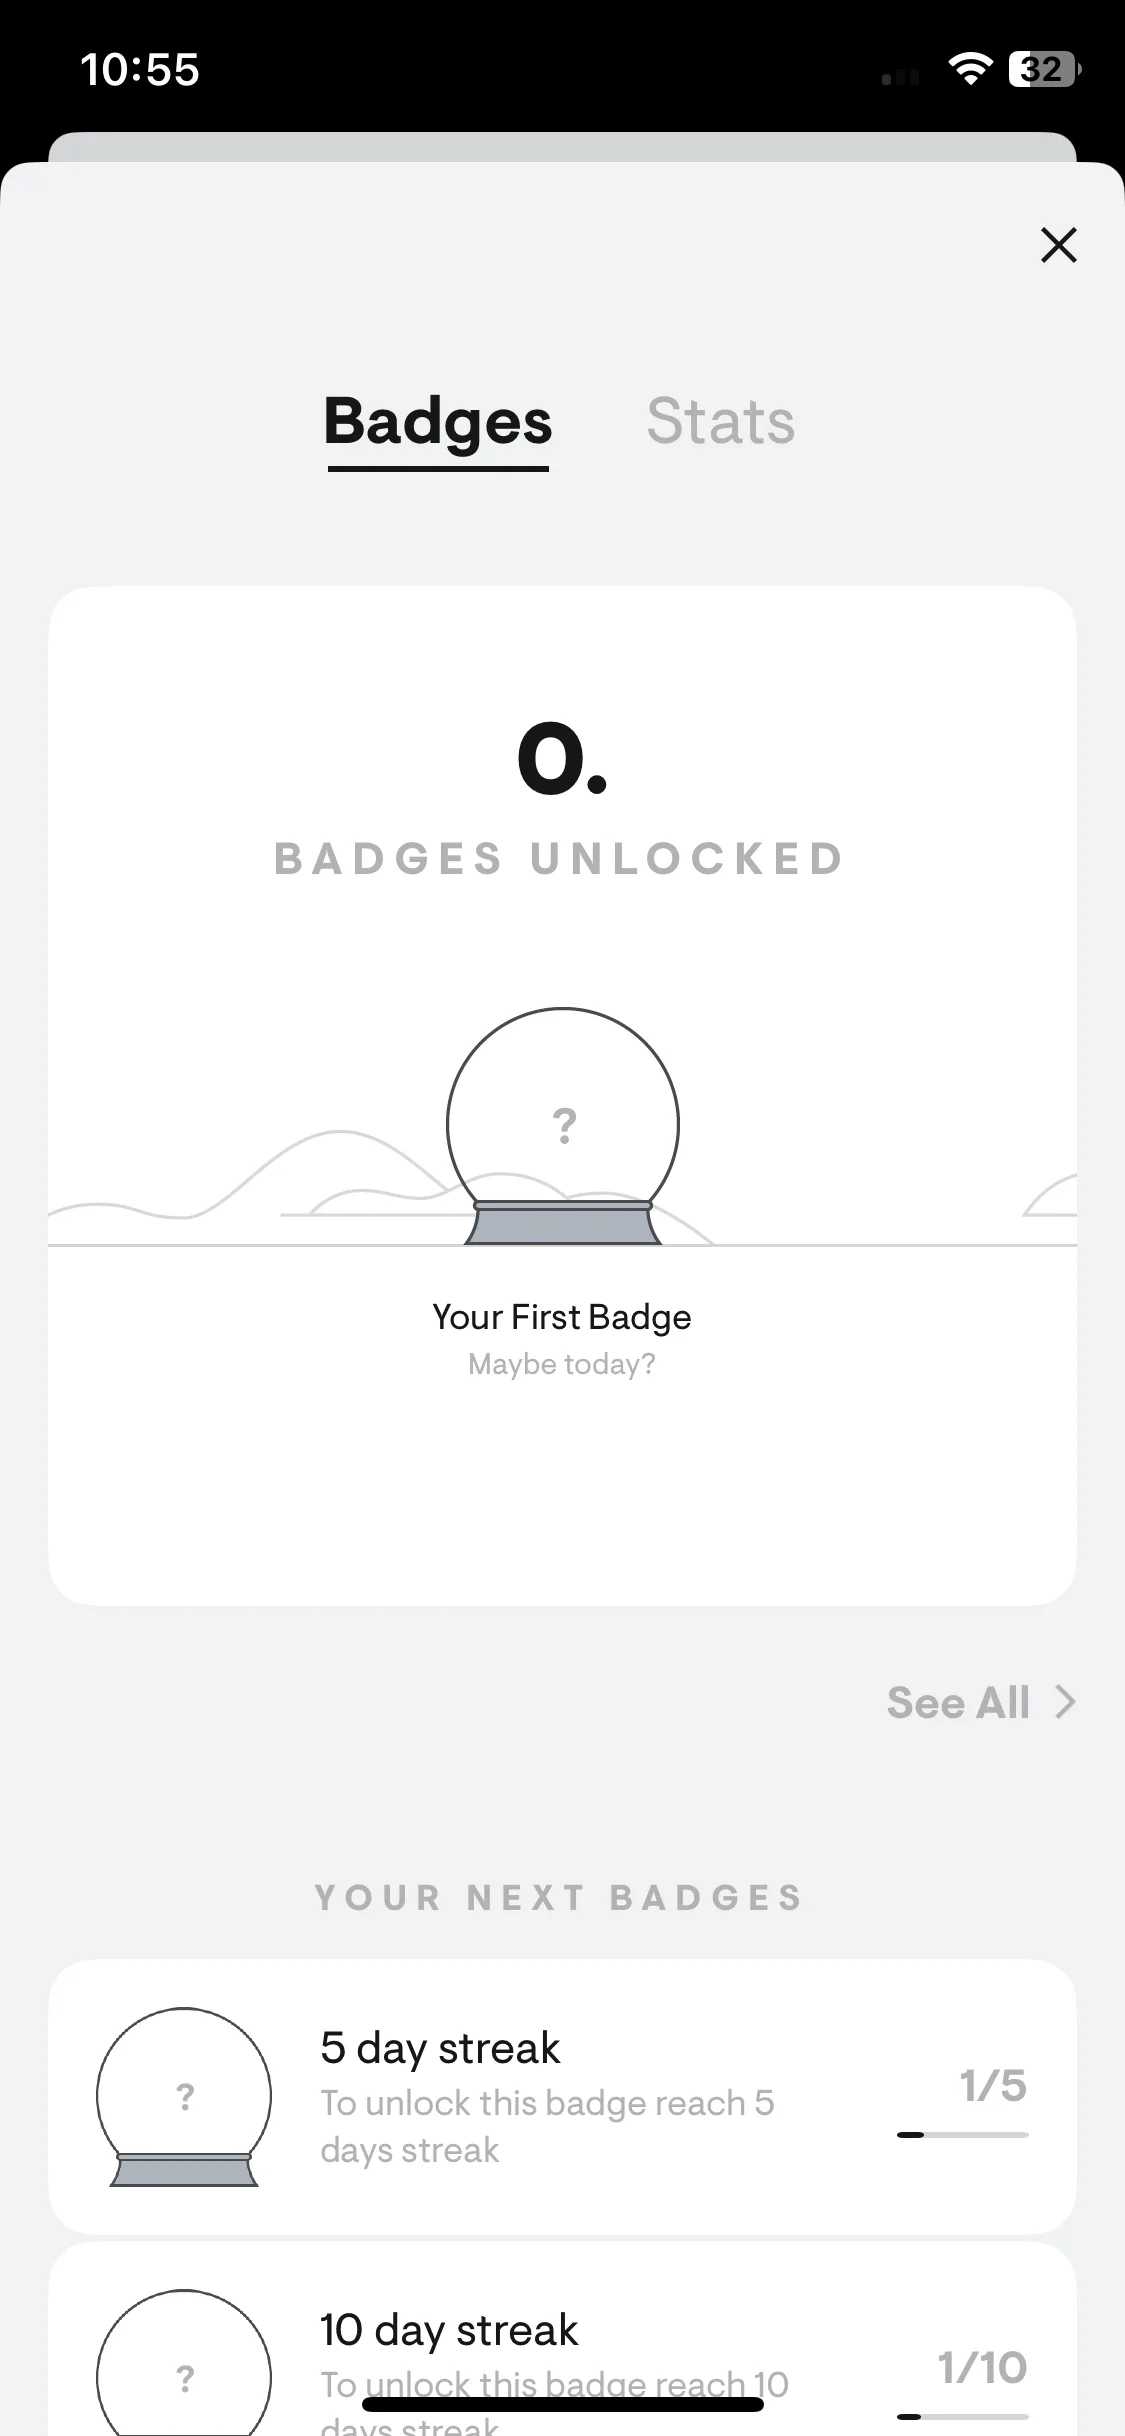Viewport: 1125px width, 2436px height.
Task: Tap the question mark inside large globe
Action: coord(565,1126)
